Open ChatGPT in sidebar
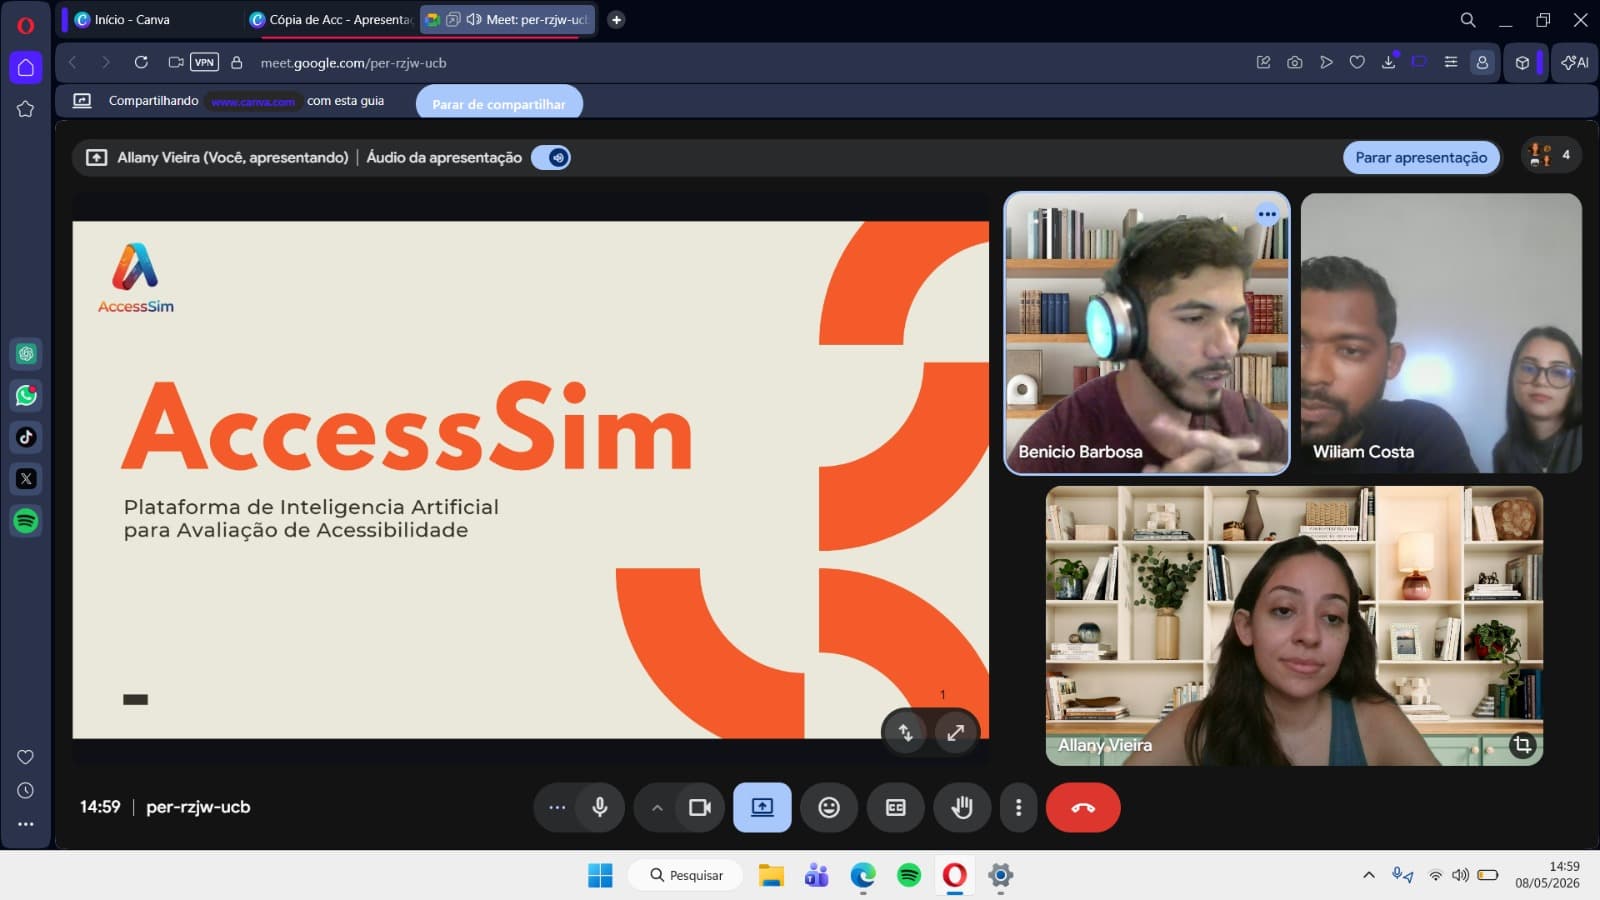 26,353
